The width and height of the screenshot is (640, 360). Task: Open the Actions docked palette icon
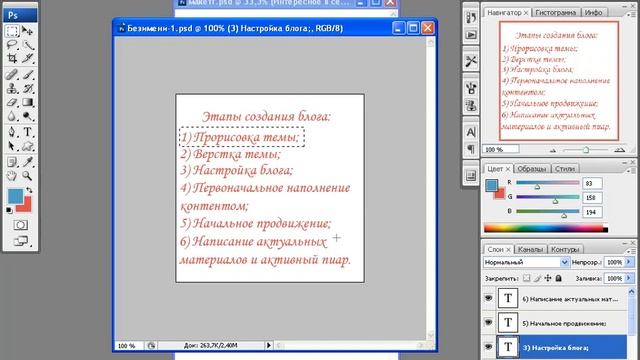pos(471,35)
